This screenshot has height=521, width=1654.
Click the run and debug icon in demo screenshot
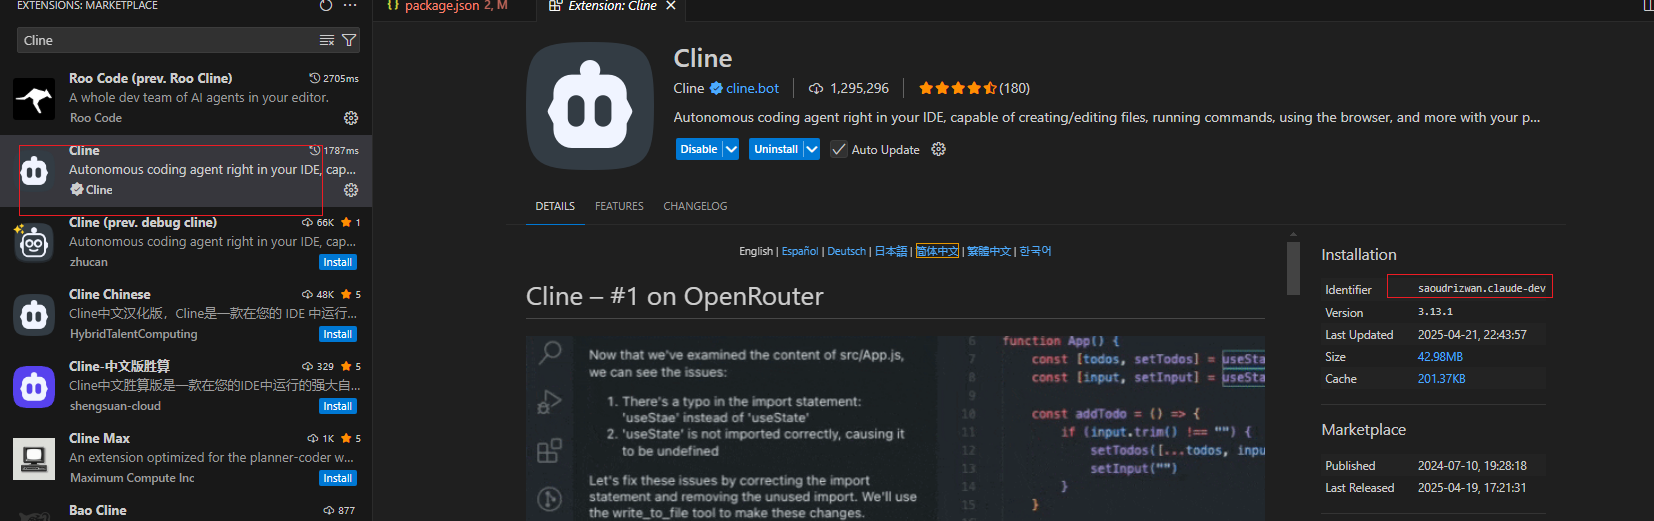click(550, 402)
